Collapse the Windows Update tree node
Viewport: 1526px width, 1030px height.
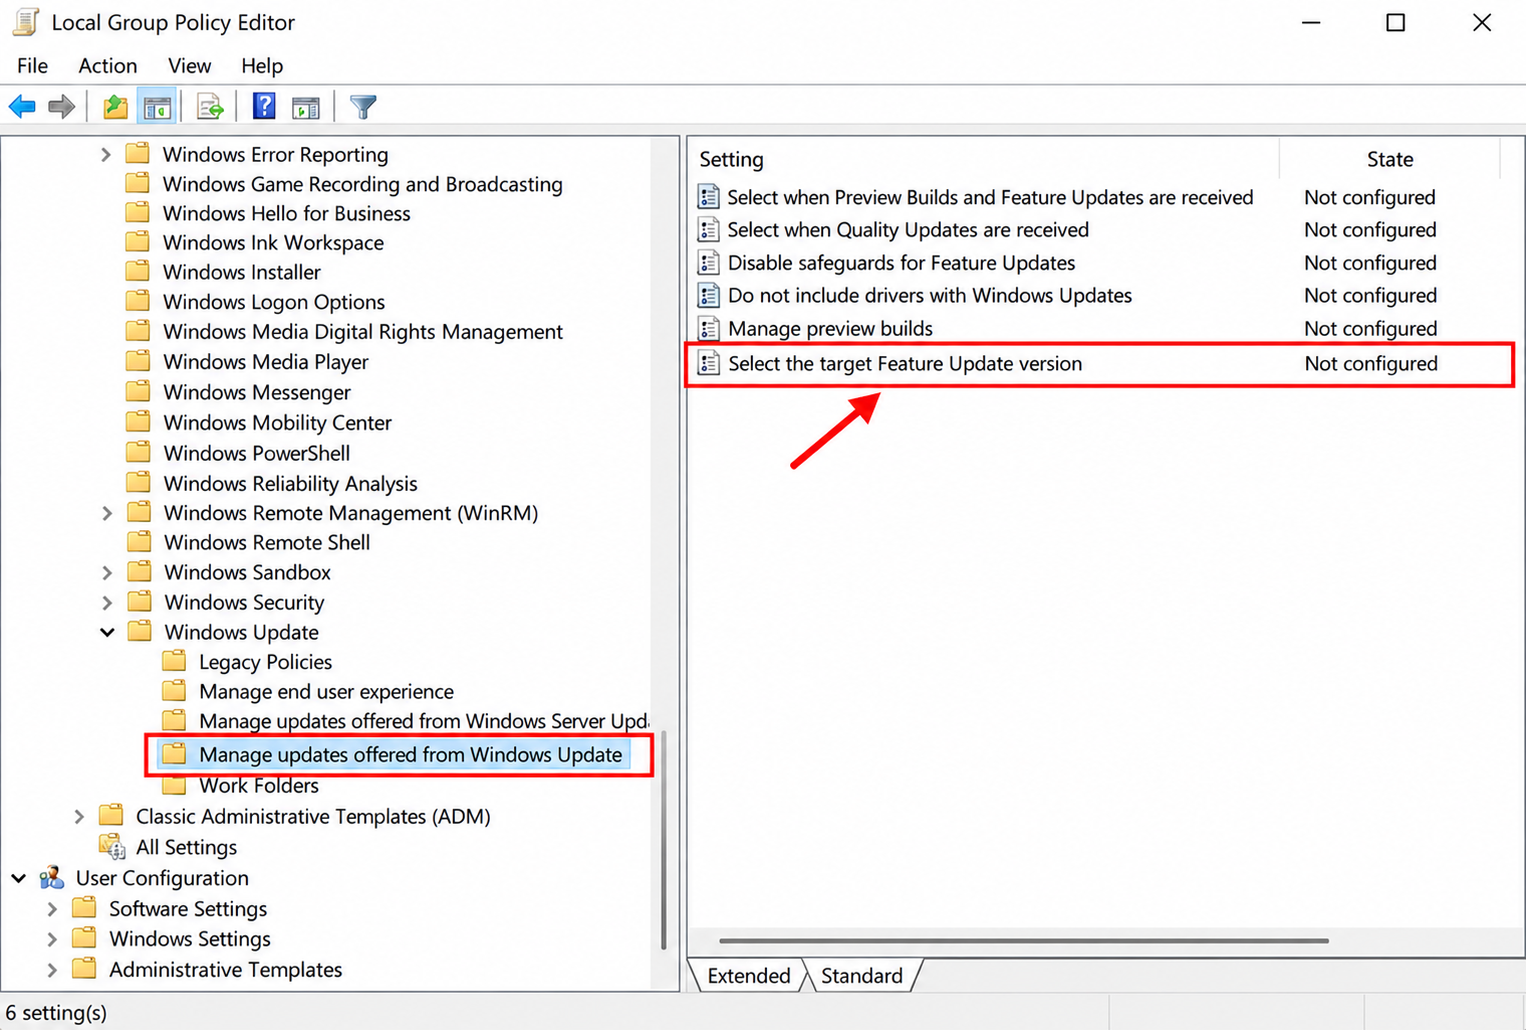[106, 632]
